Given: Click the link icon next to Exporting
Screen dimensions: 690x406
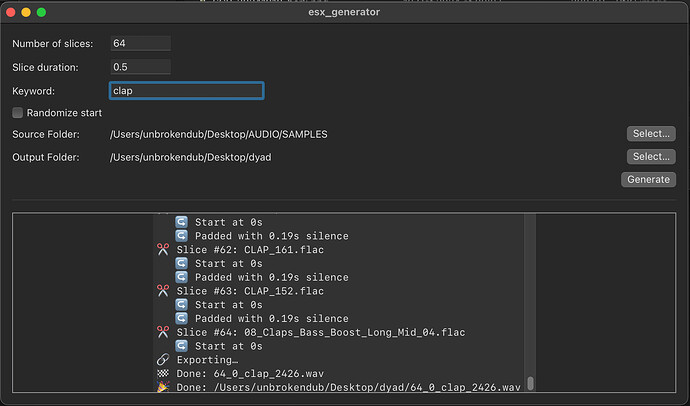Looking at the screenshot, I should (x=163, y=359).
